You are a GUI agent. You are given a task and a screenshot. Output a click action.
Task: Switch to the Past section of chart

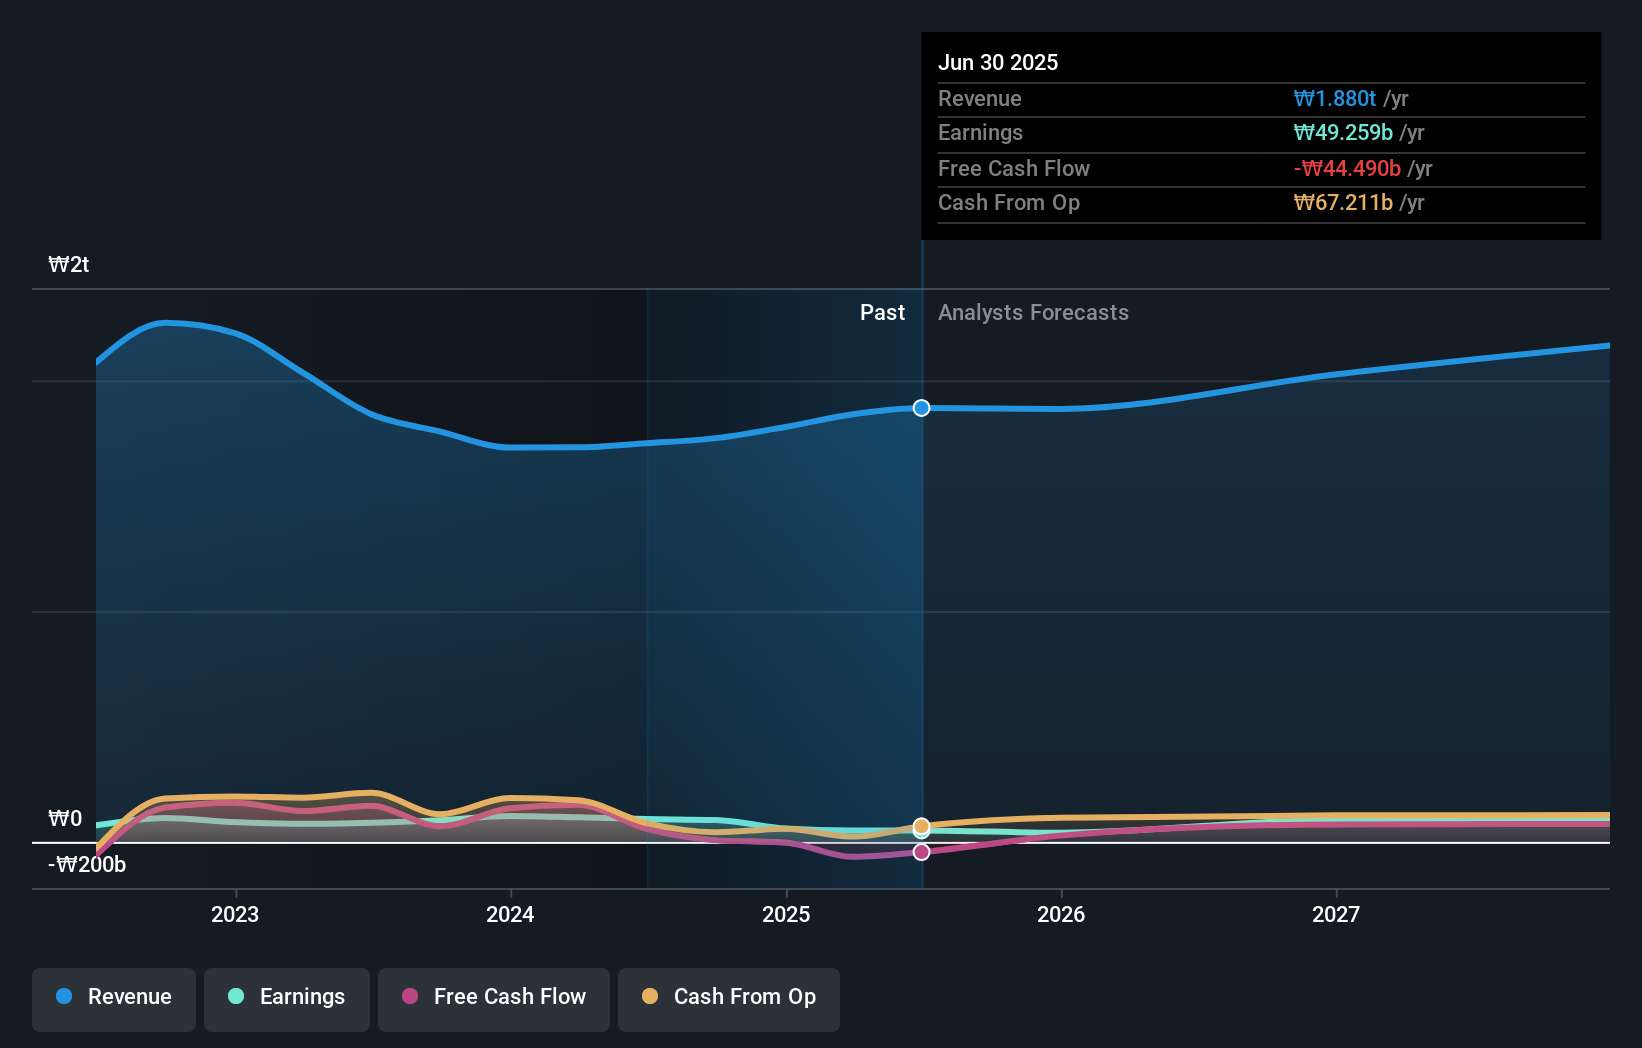click(882, 312)
